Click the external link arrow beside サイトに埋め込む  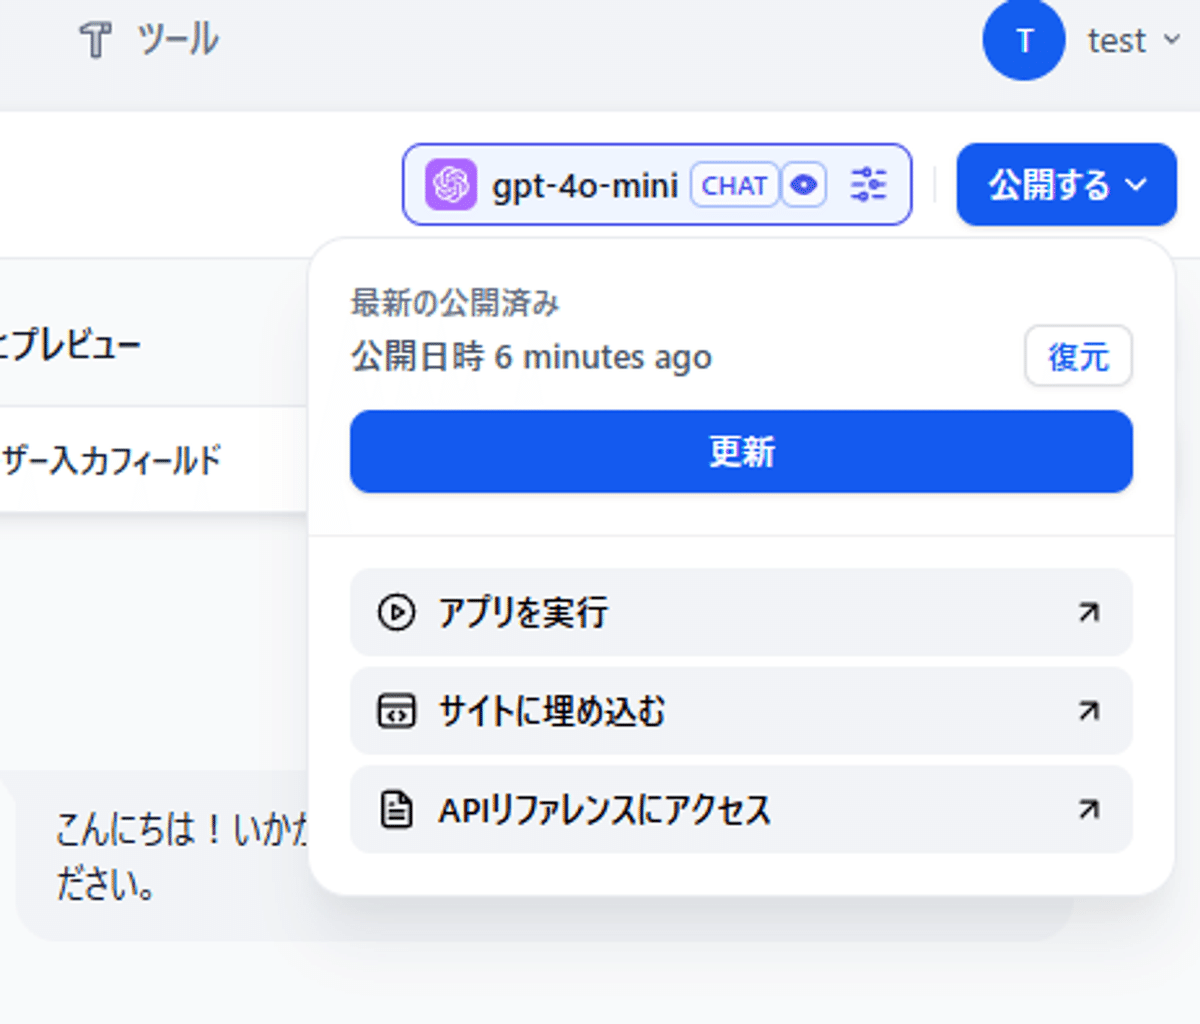click(x=1087, y=712)
